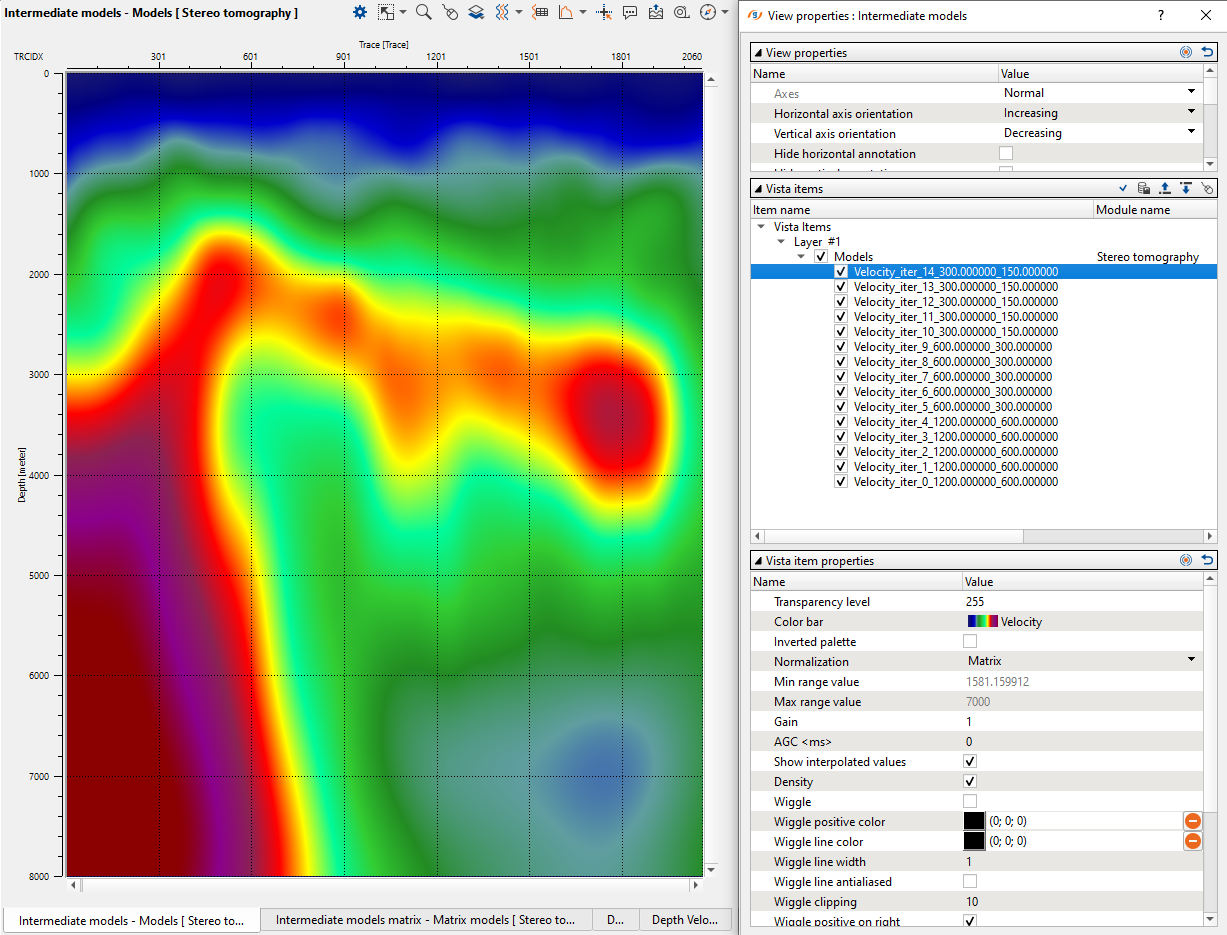Open the Vertical axis orientation dropdown

click(x=1191, y=133)
